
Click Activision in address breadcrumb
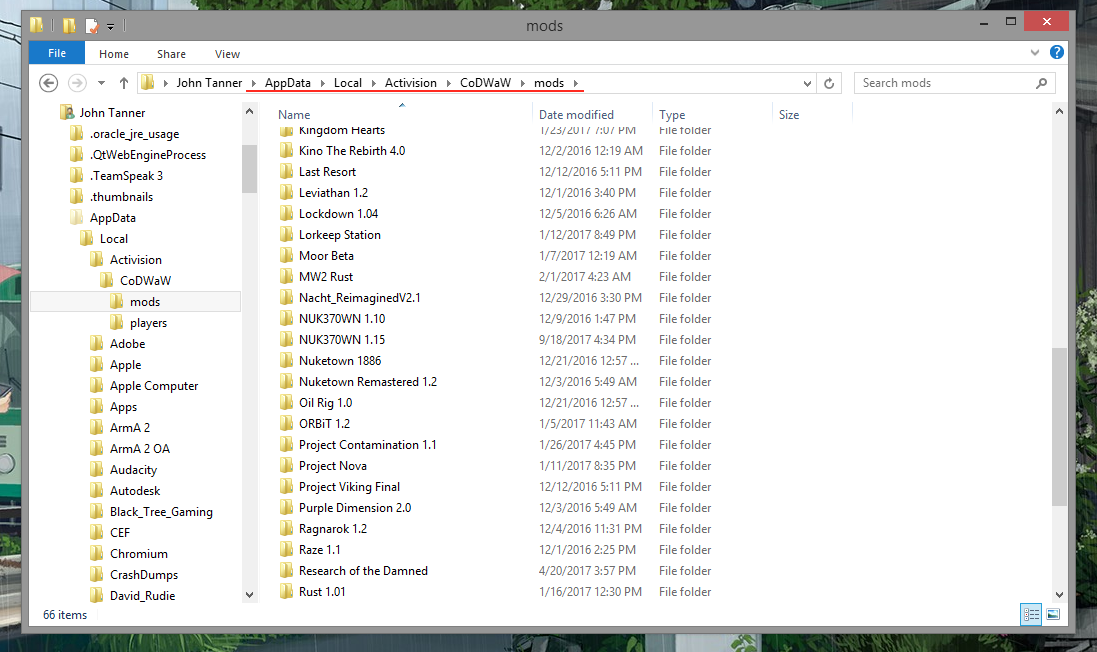(411, 83)
